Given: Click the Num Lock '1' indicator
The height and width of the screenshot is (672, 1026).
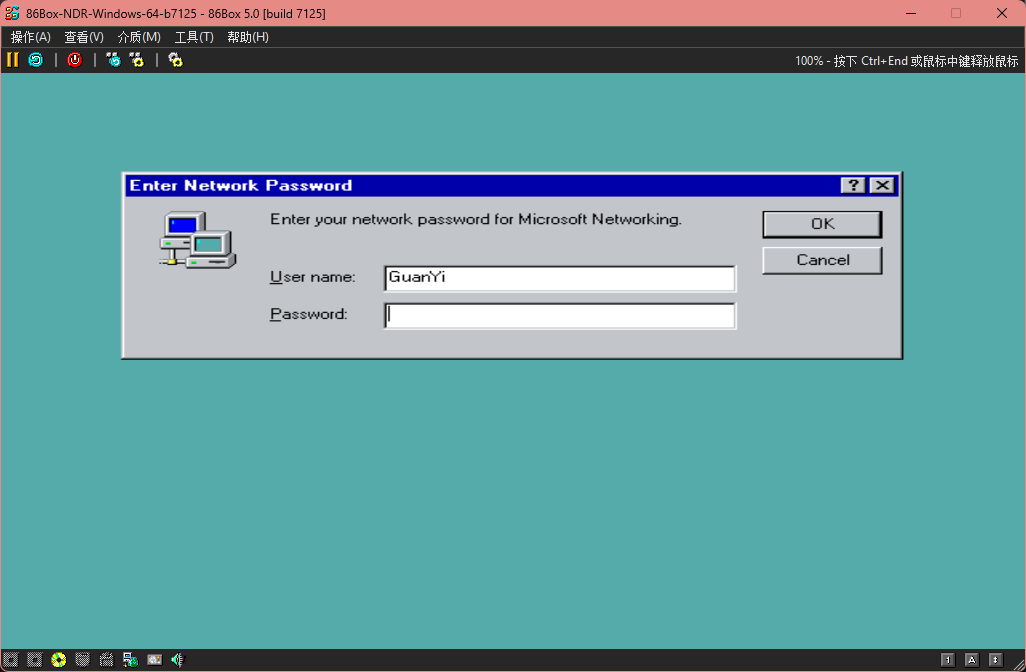Looking at the screenshot, I should [947, 660].
